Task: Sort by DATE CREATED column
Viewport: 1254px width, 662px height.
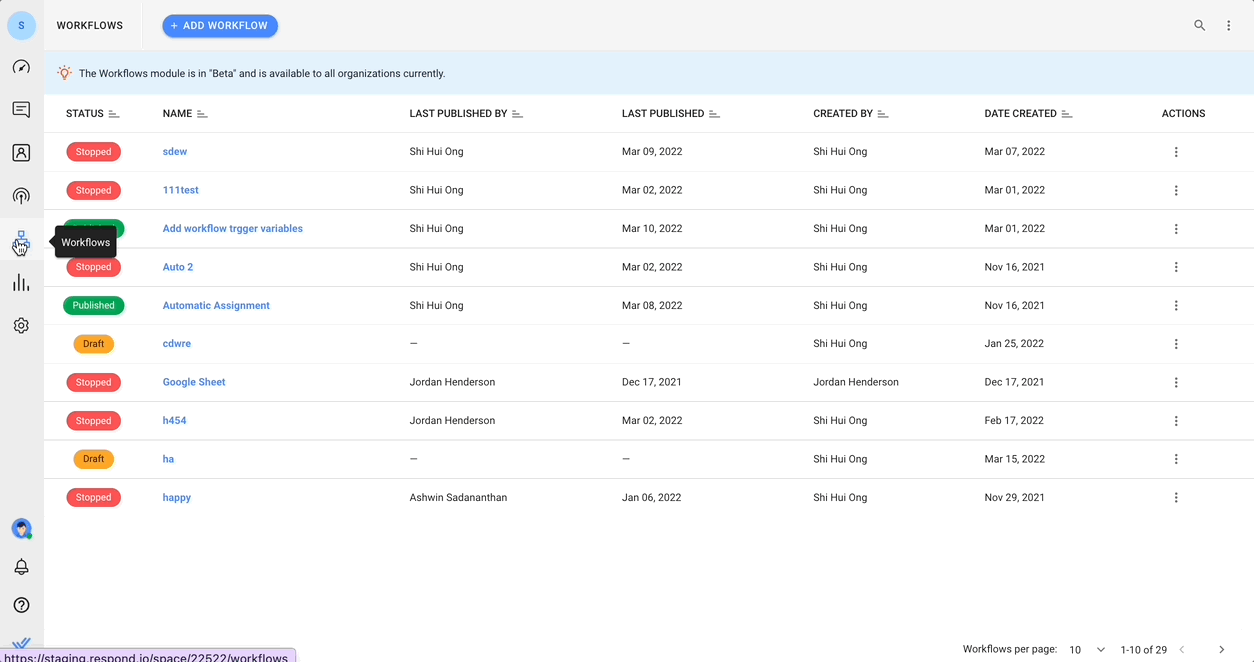Action: click(1067, 113)
